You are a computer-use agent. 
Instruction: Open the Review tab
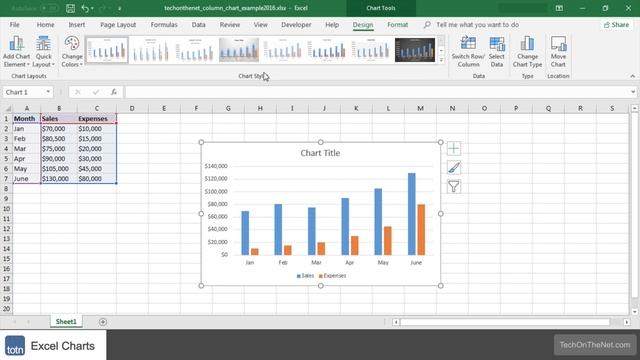click(230, 25)
